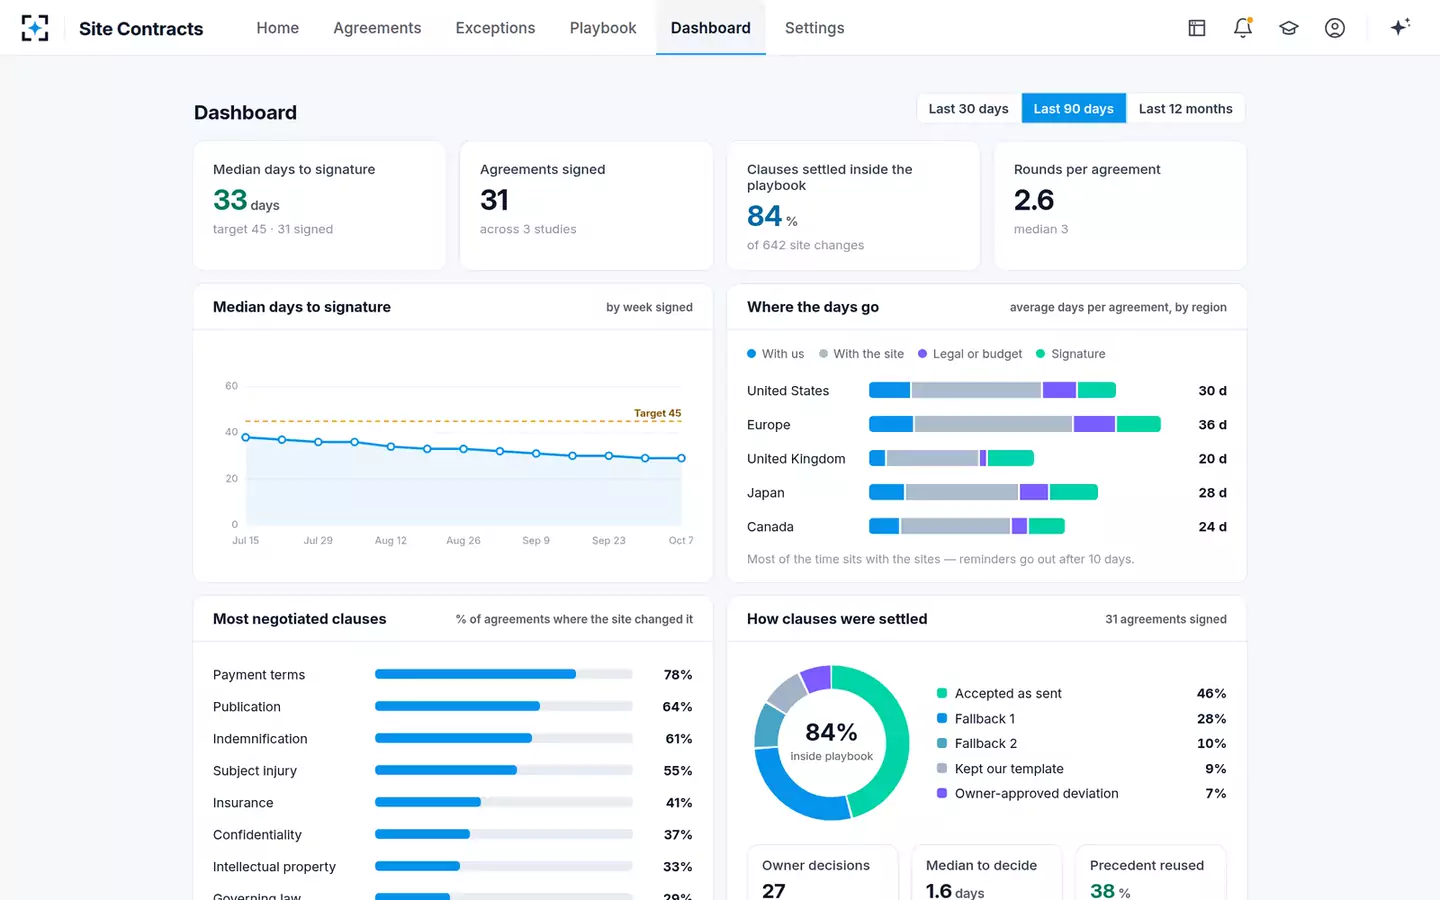Select the Last 12 months range

(x=1185, y=109)
